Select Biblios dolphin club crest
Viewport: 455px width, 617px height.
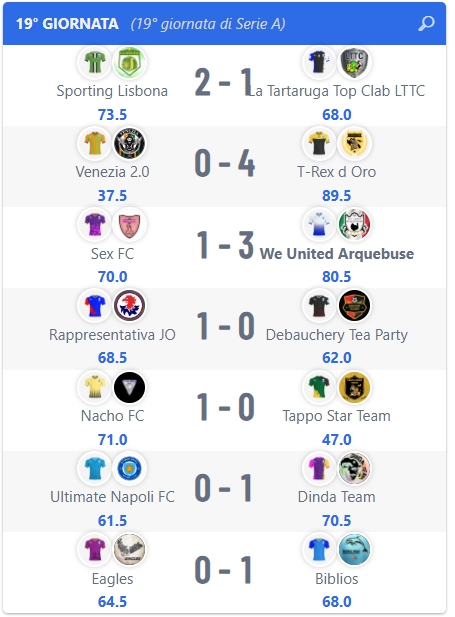tap(354, 549)
